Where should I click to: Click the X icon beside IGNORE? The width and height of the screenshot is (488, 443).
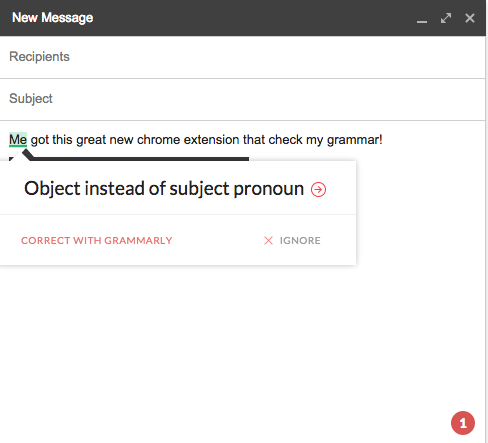[x=268, y=240]
